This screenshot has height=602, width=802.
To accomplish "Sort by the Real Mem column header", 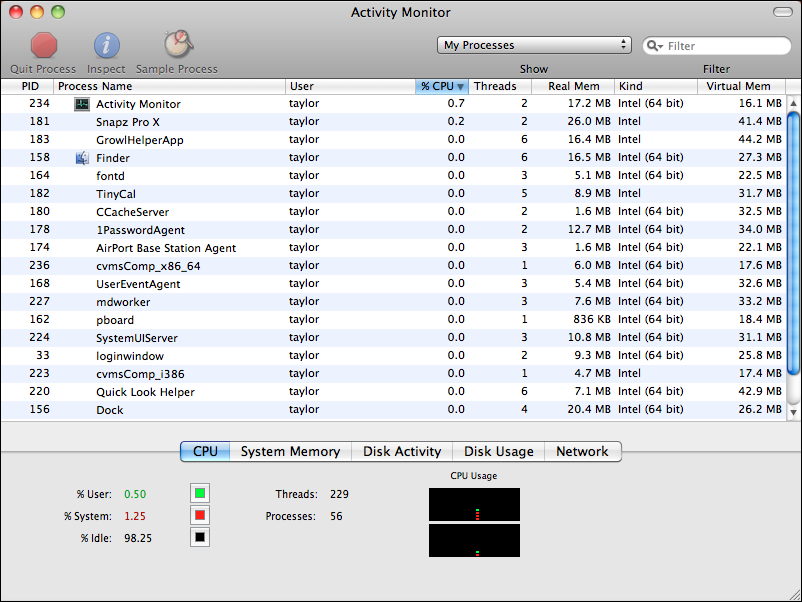I will 573,86.
